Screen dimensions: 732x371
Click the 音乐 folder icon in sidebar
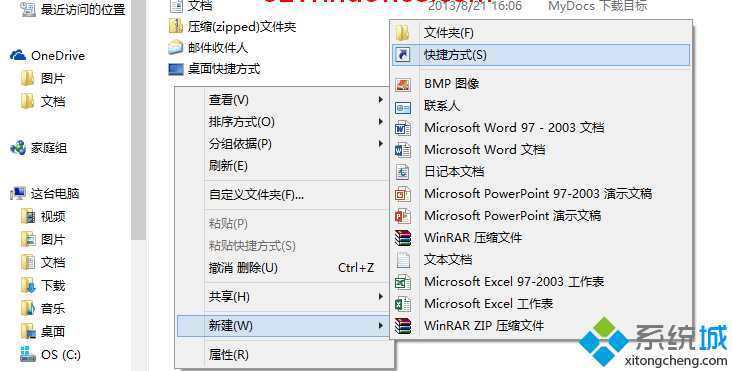coord(28,308)
